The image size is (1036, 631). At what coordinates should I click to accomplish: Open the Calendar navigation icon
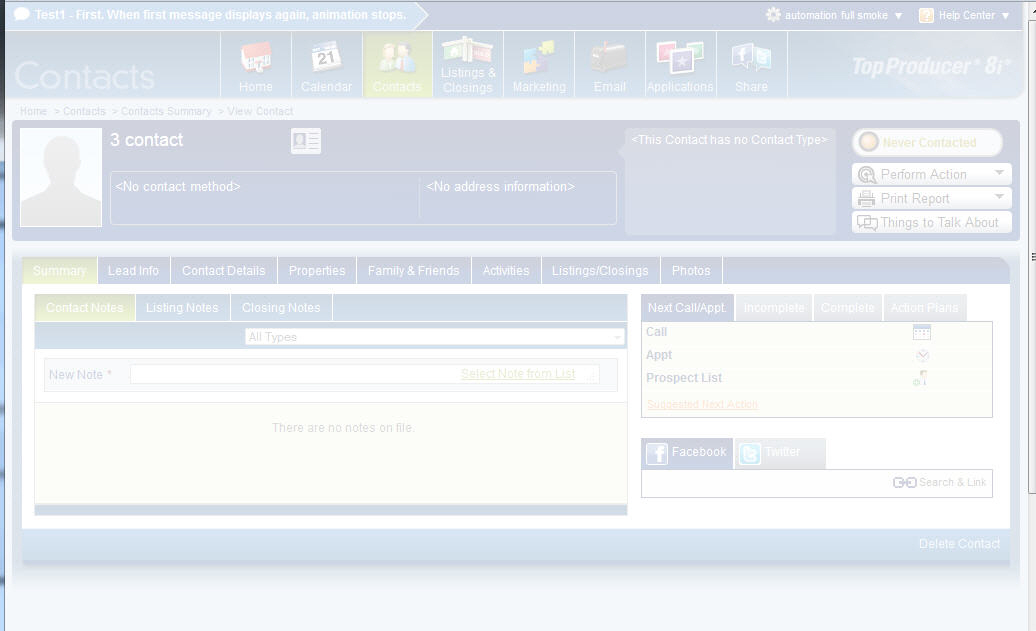tap(326, 59)
